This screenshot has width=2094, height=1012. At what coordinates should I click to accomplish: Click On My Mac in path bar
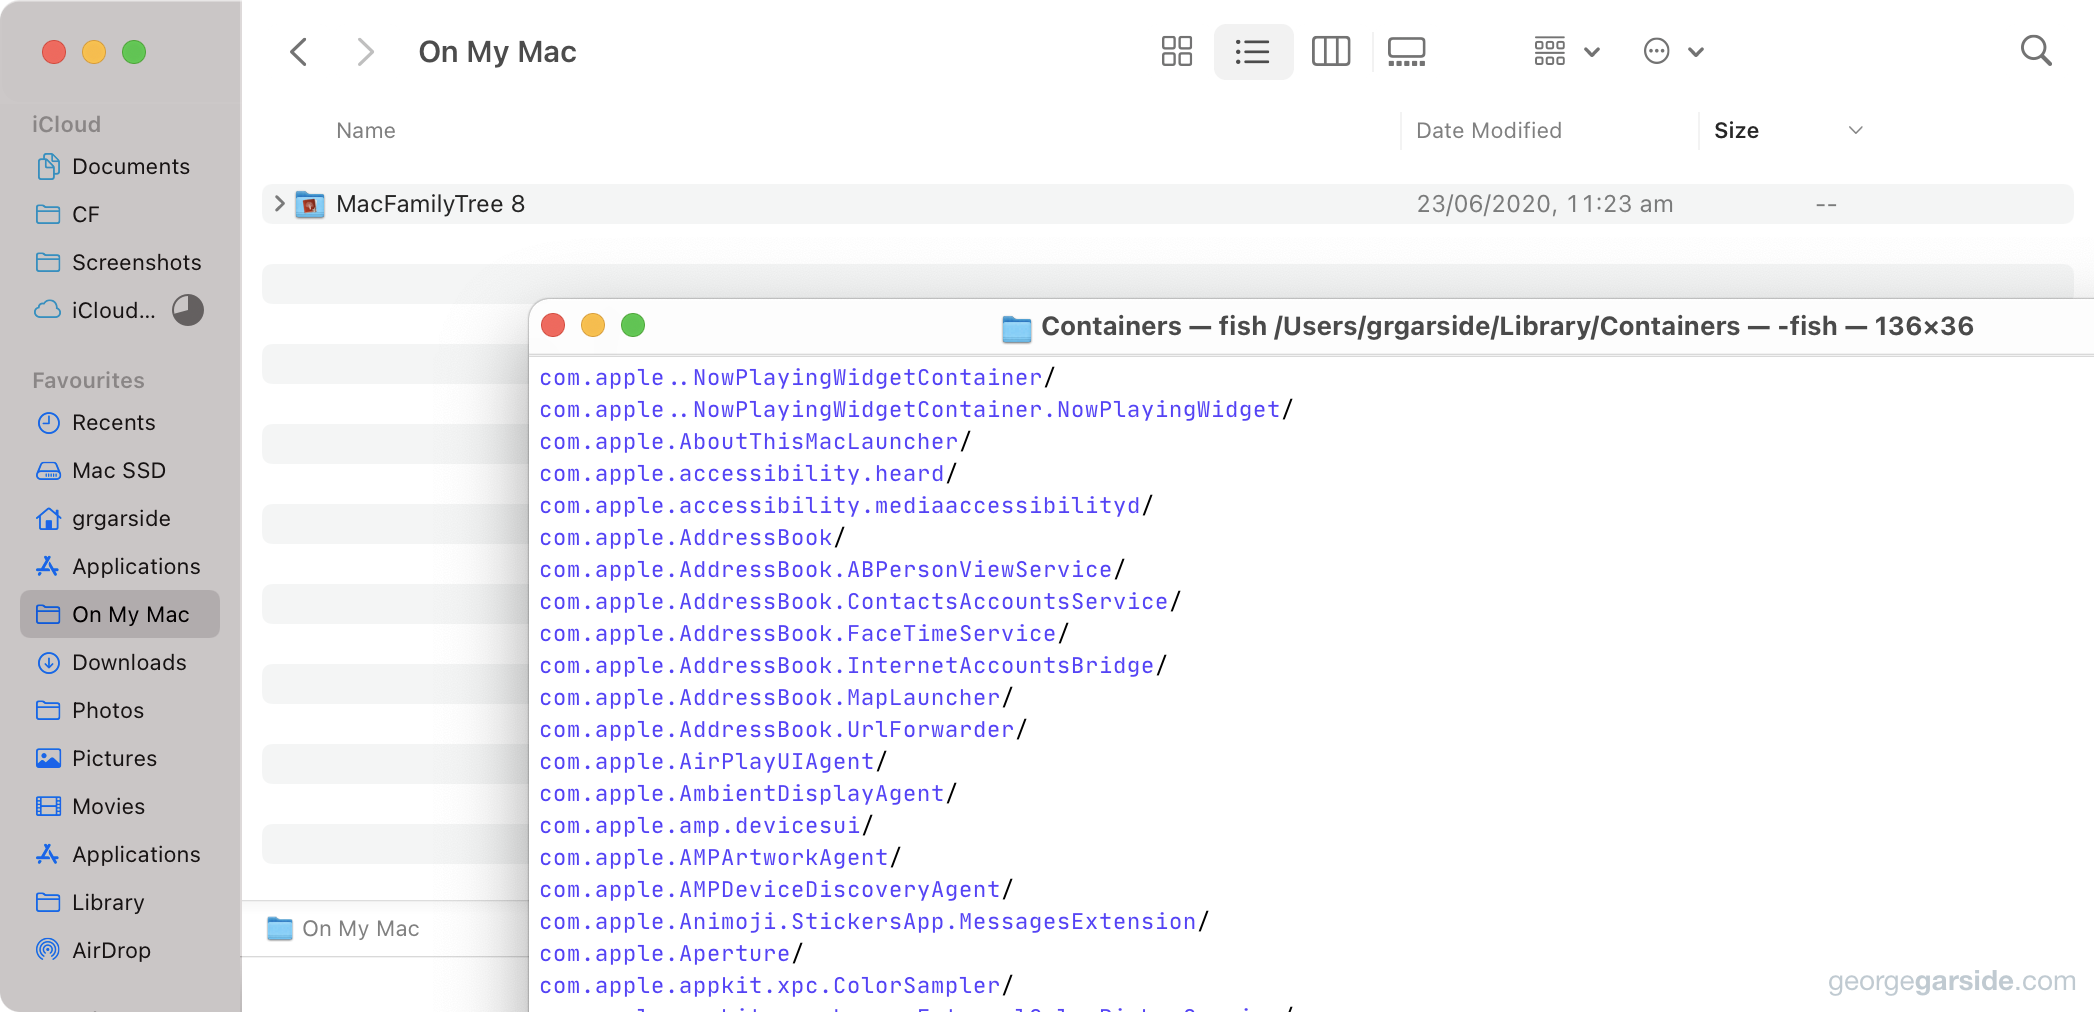click(343, 929)
